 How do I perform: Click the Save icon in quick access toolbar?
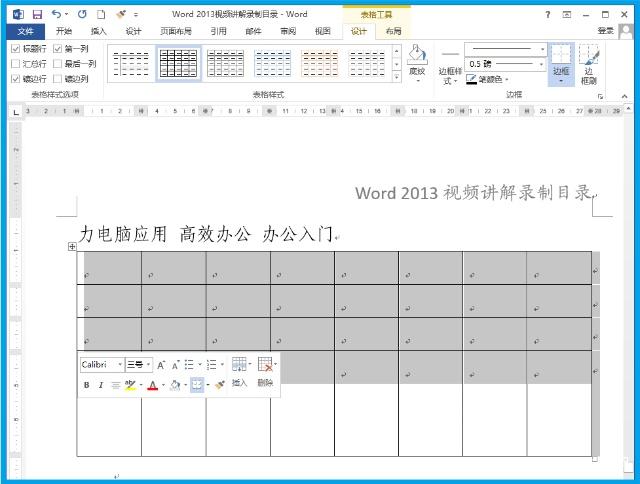[x=37, y=15]
